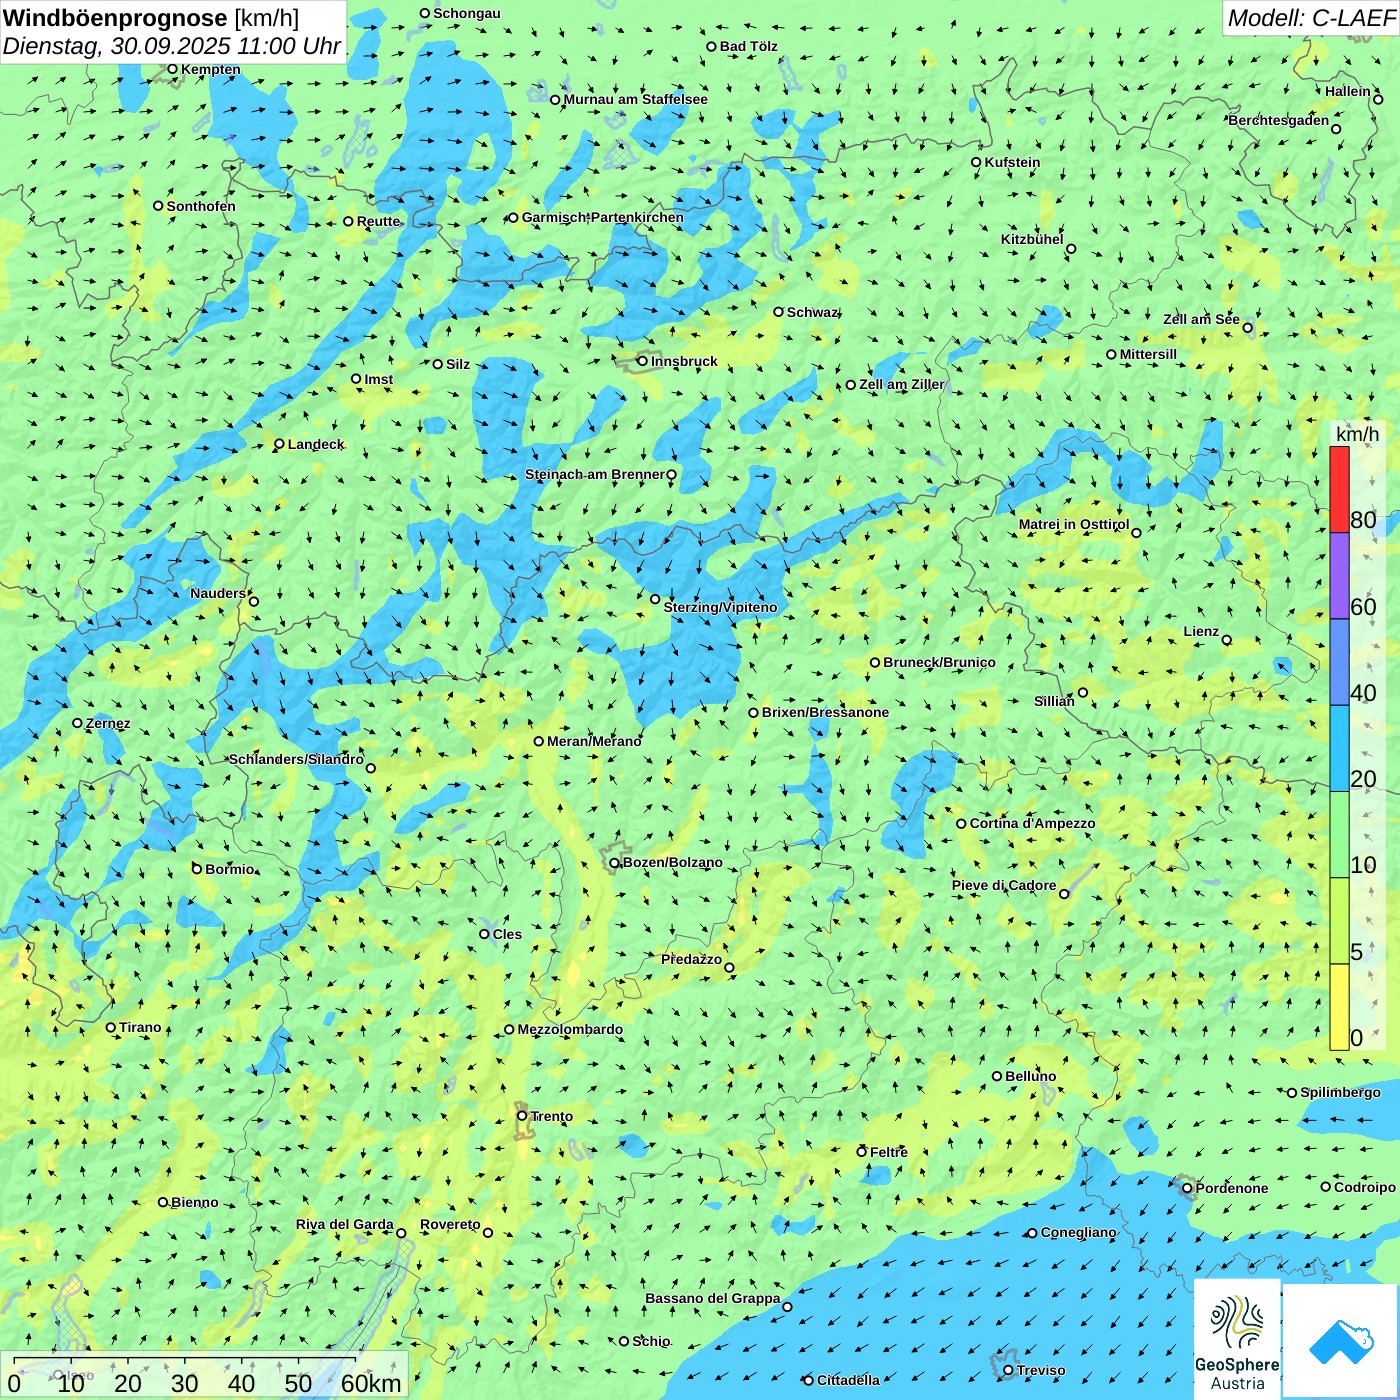Click the Kitzbühel location circle
The image size is (1400, 1400).
tap(1071, 249)
